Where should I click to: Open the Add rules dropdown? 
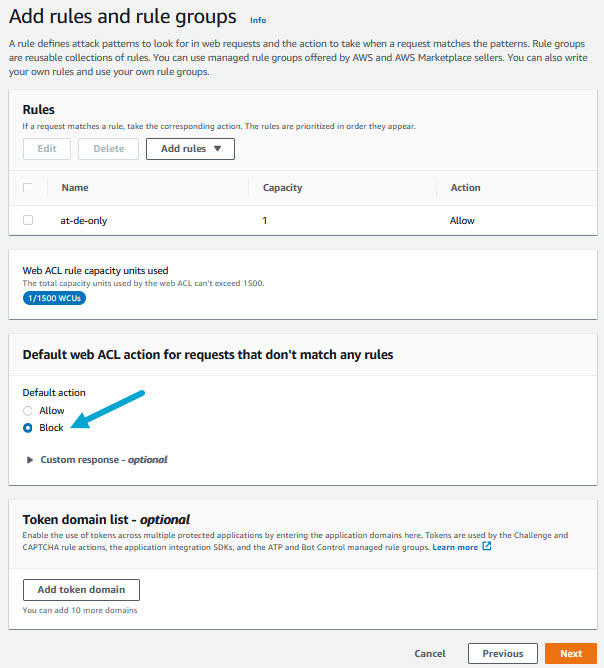click(x=190, y=149)
